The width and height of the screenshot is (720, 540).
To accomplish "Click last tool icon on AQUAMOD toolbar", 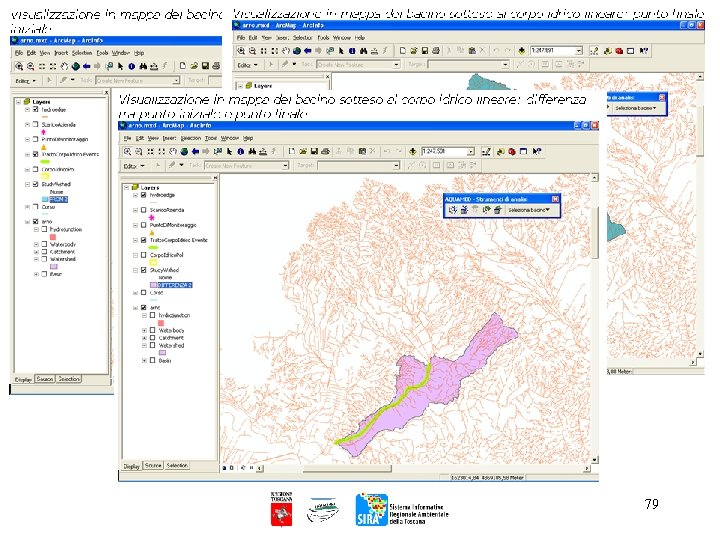I will point(497,210).
